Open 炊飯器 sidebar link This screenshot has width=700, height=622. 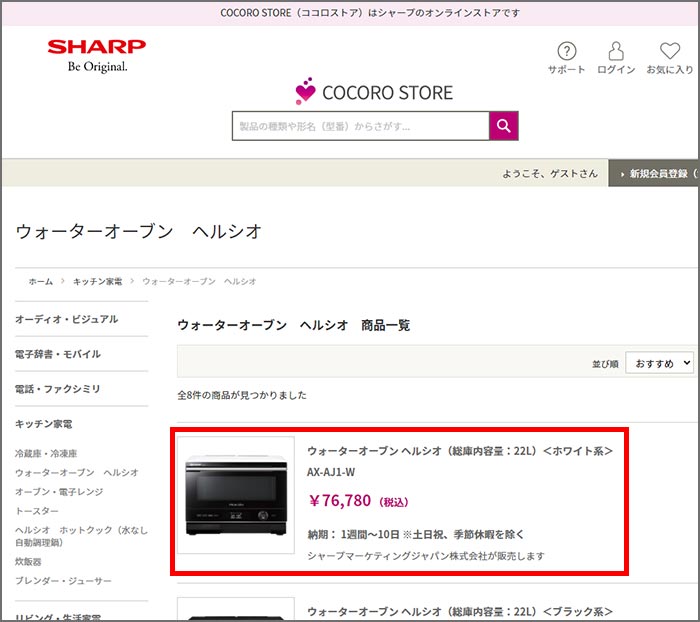(30, 562)
